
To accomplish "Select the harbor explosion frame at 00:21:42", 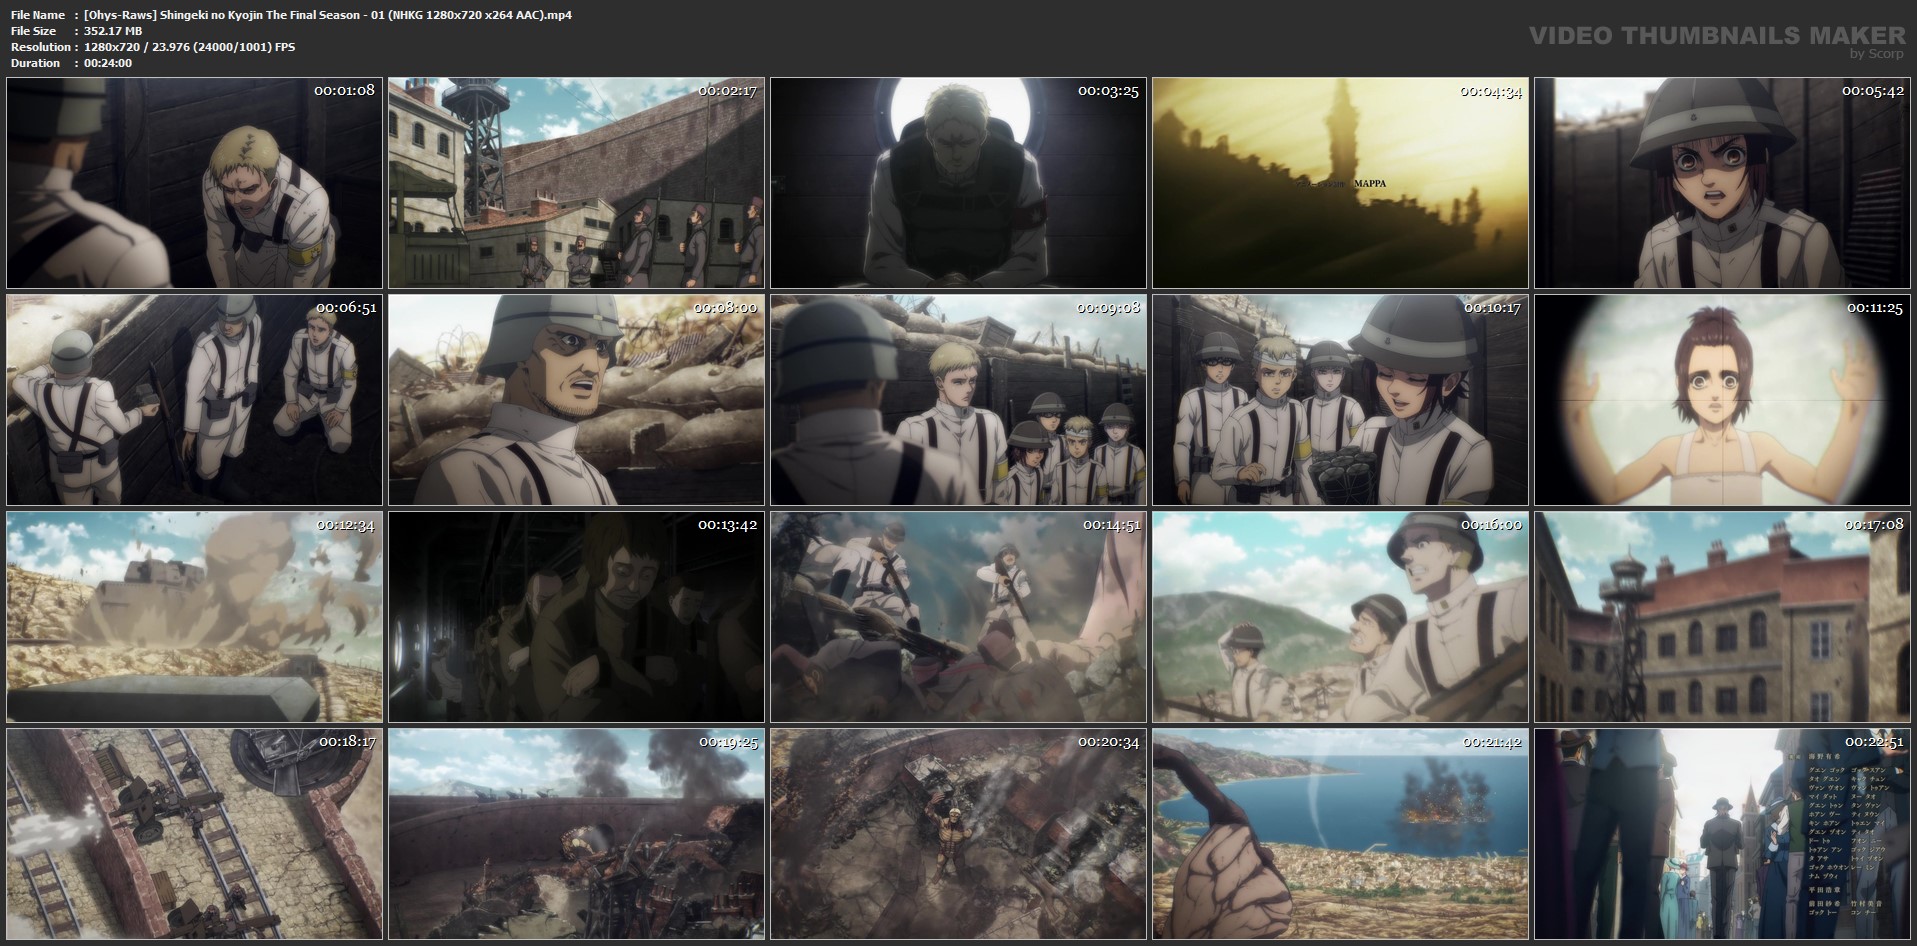I will [1340, 834].
